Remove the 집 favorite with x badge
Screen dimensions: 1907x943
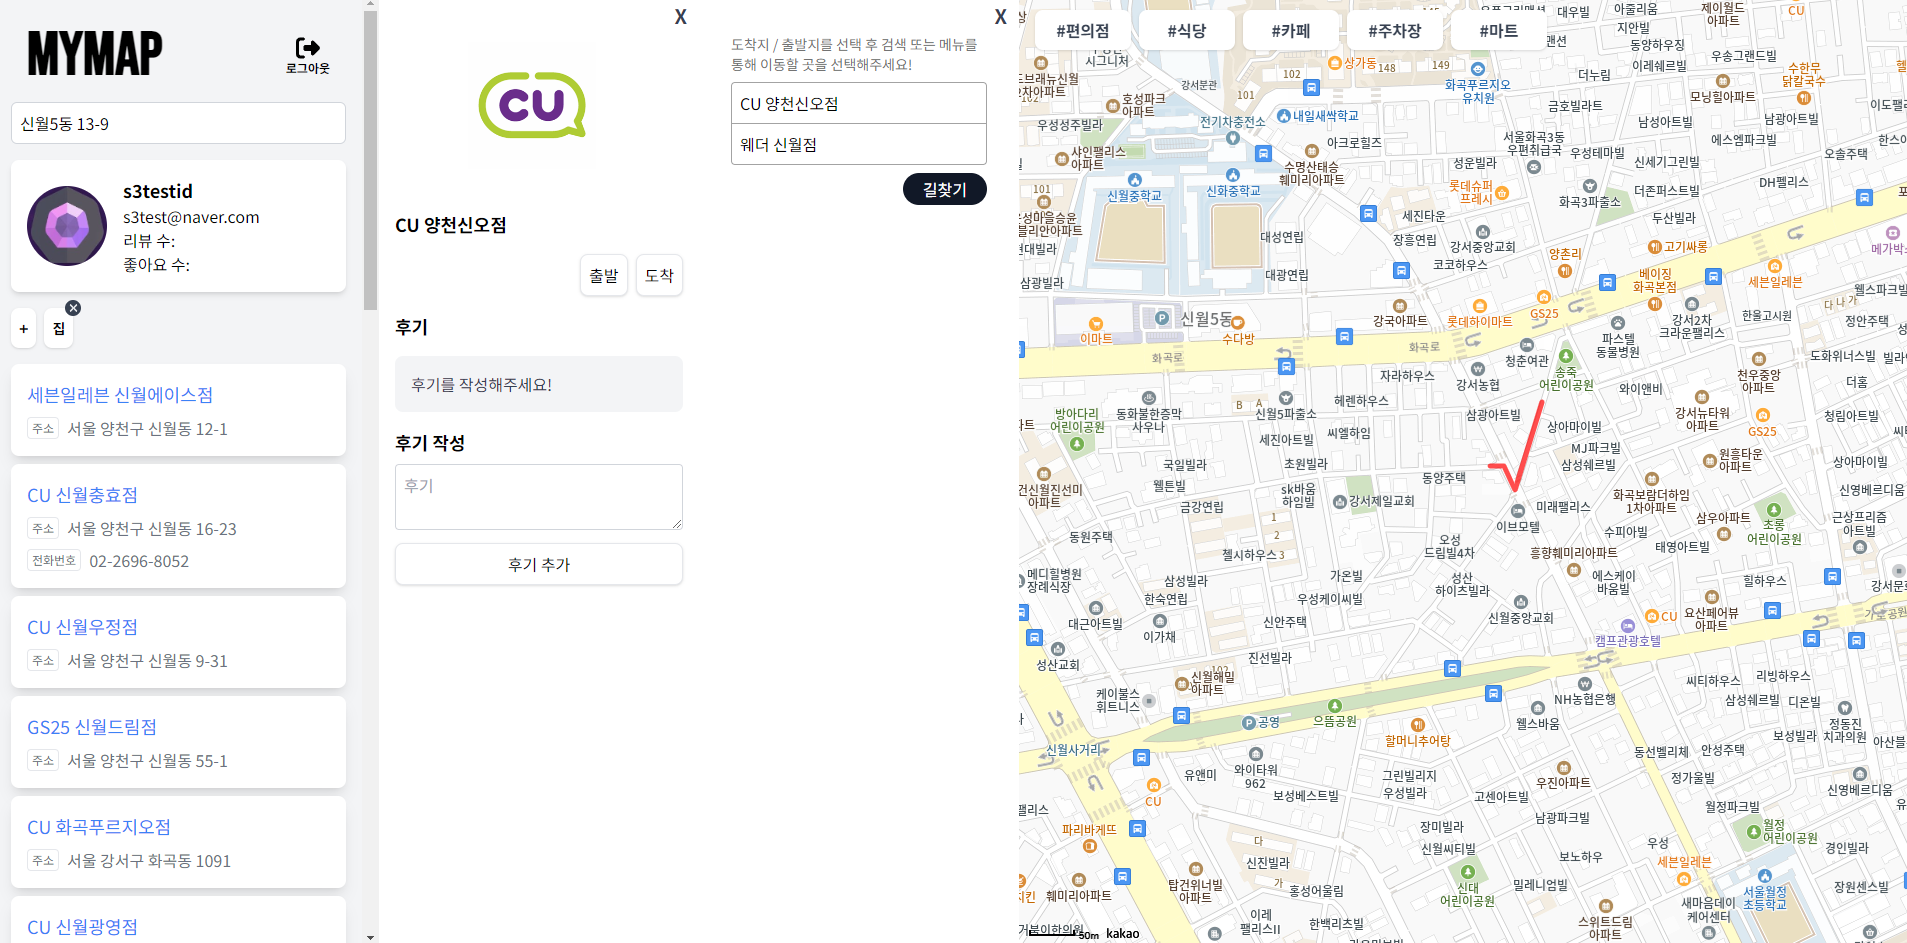point(73,308)
